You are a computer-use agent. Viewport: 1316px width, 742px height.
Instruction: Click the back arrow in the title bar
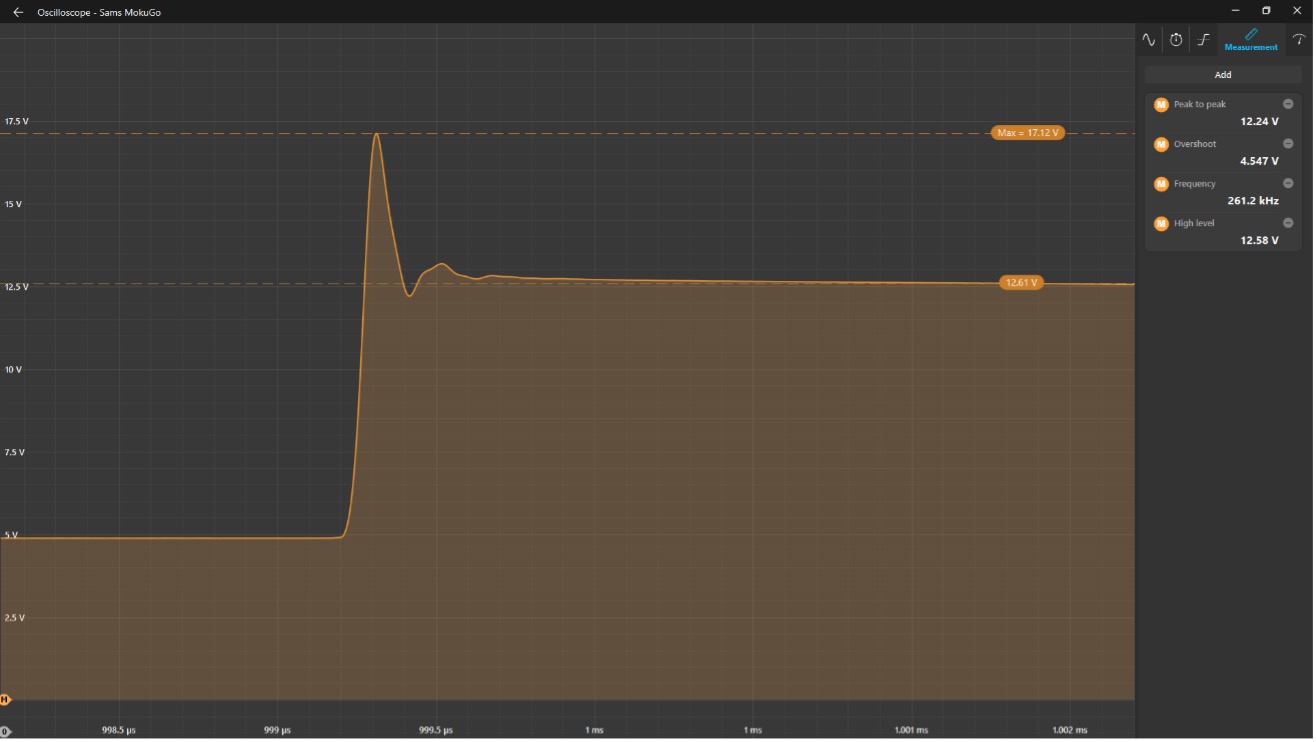tap(18, 12)
